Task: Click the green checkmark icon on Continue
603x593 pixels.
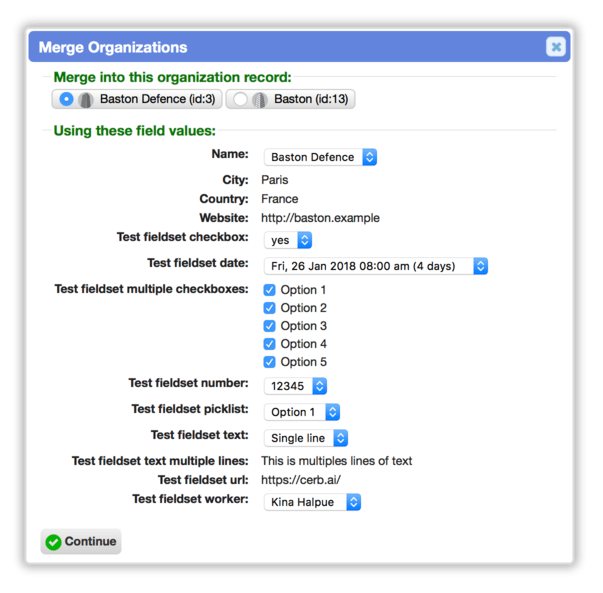Action: tap(53, 542)
